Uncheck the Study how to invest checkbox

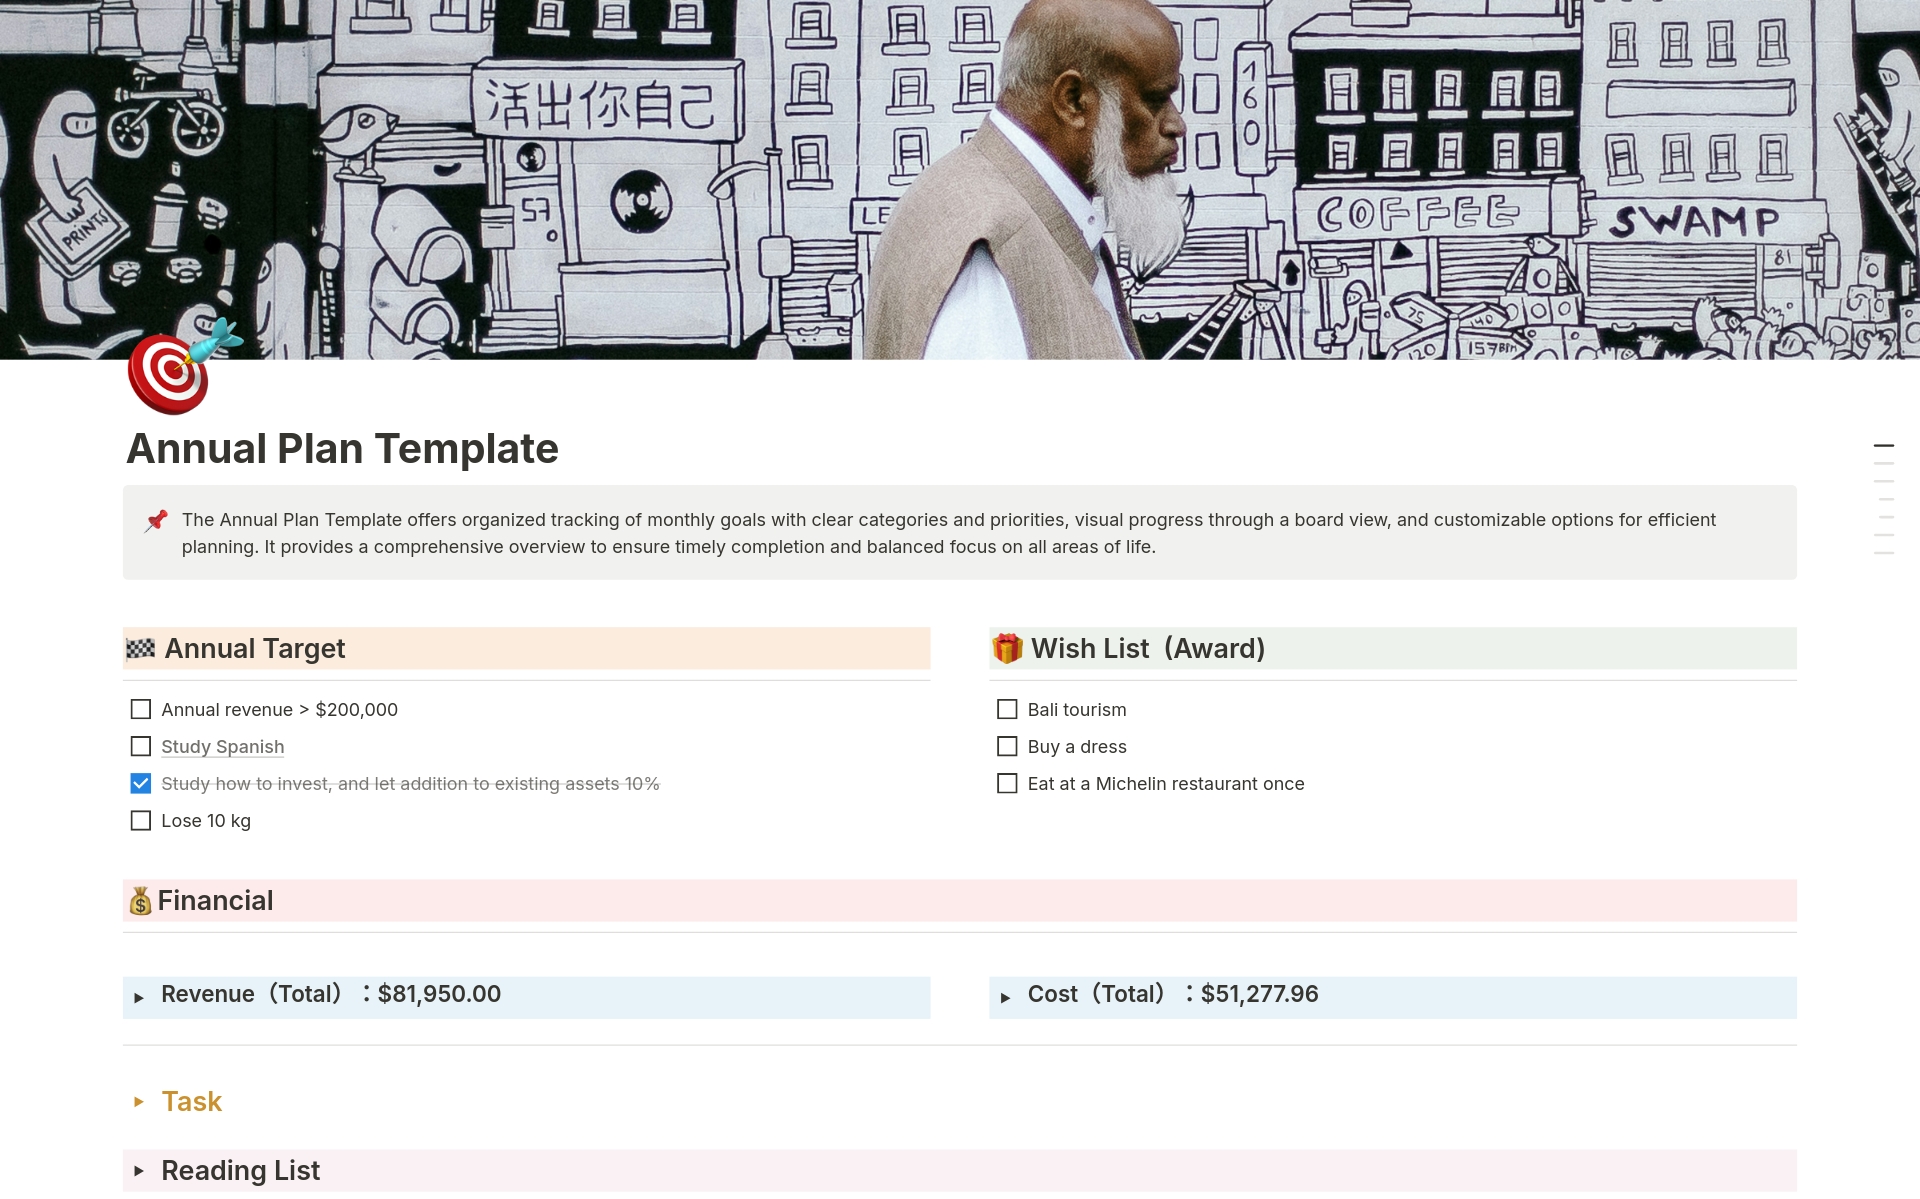point(141,784)
